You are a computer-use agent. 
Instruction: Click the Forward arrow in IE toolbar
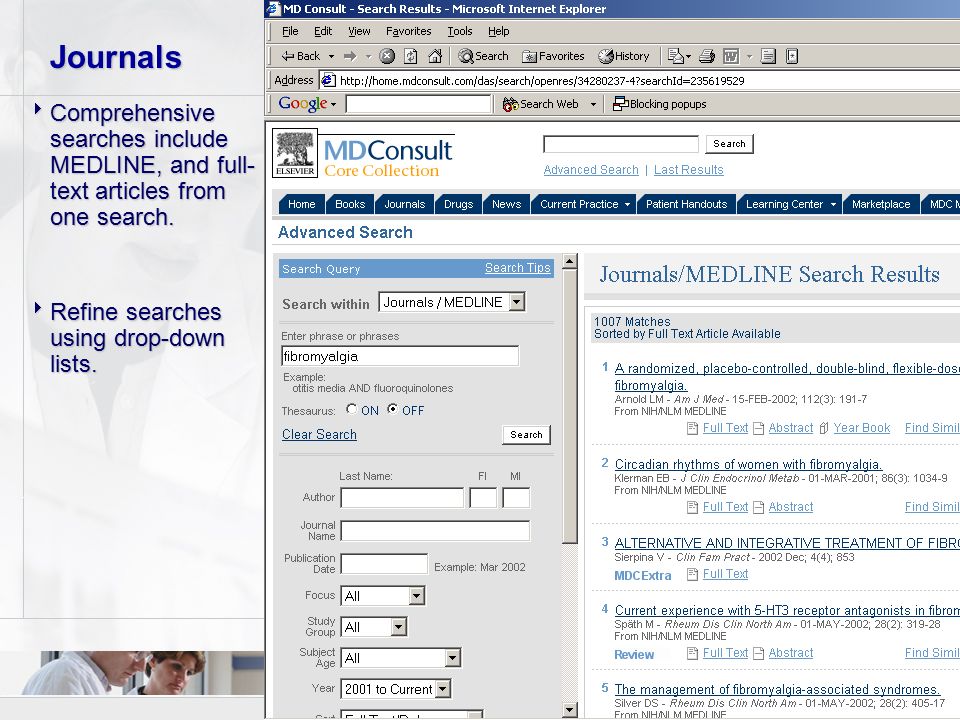[x=350, y=56]
